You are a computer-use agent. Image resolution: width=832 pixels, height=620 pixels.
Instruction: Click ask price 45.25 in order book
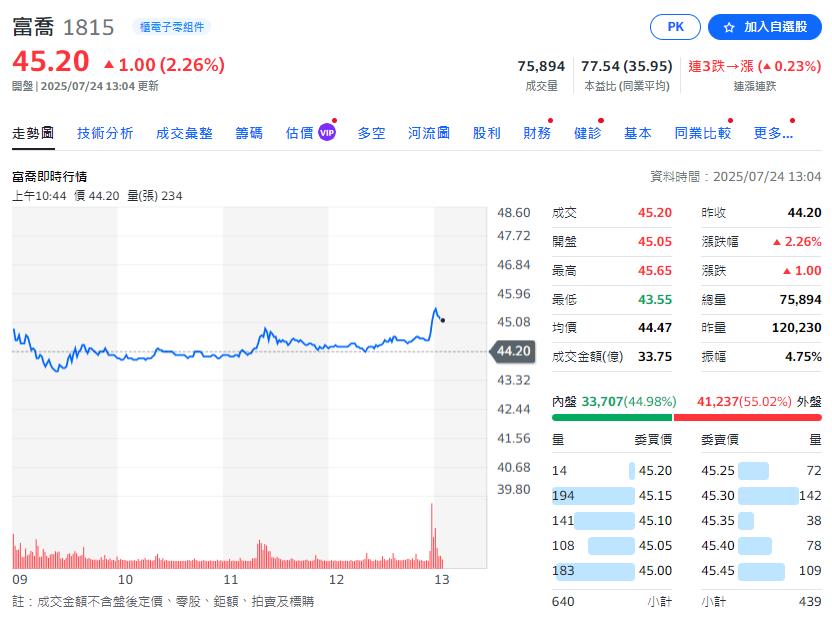pos(718,471)
